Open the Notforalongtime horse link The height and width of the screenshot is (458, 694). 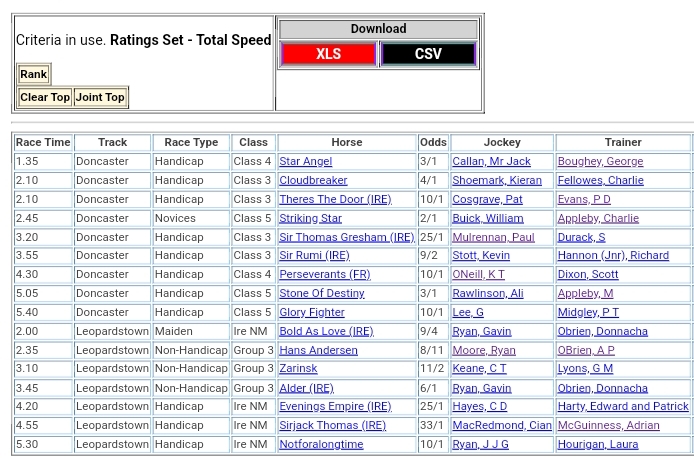coord(321,445)
